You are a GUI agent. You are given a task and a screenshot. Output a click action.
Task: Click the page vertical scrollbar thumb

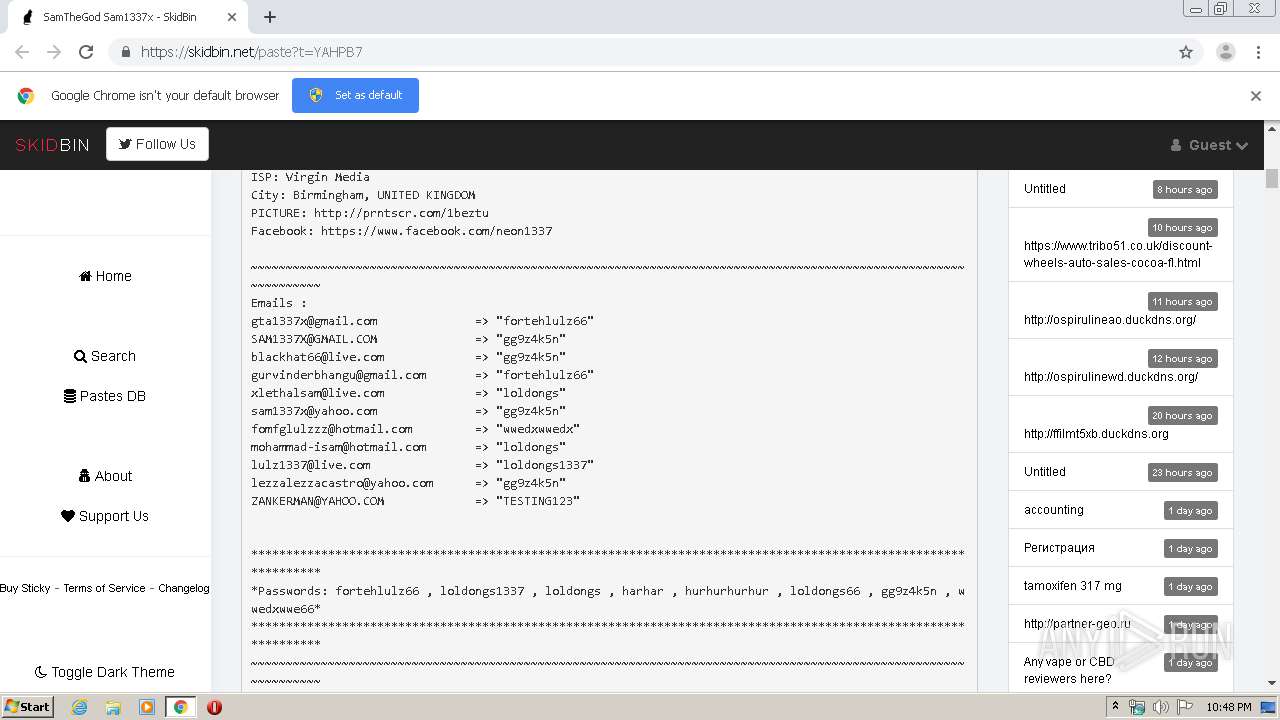click(1272, 179)
